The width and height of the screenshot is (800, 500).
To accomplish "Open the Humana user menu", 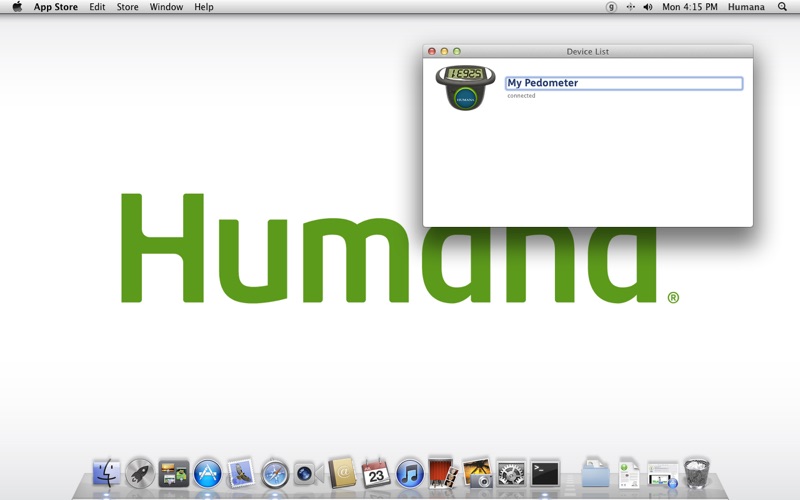I will [x=746, y=7].
